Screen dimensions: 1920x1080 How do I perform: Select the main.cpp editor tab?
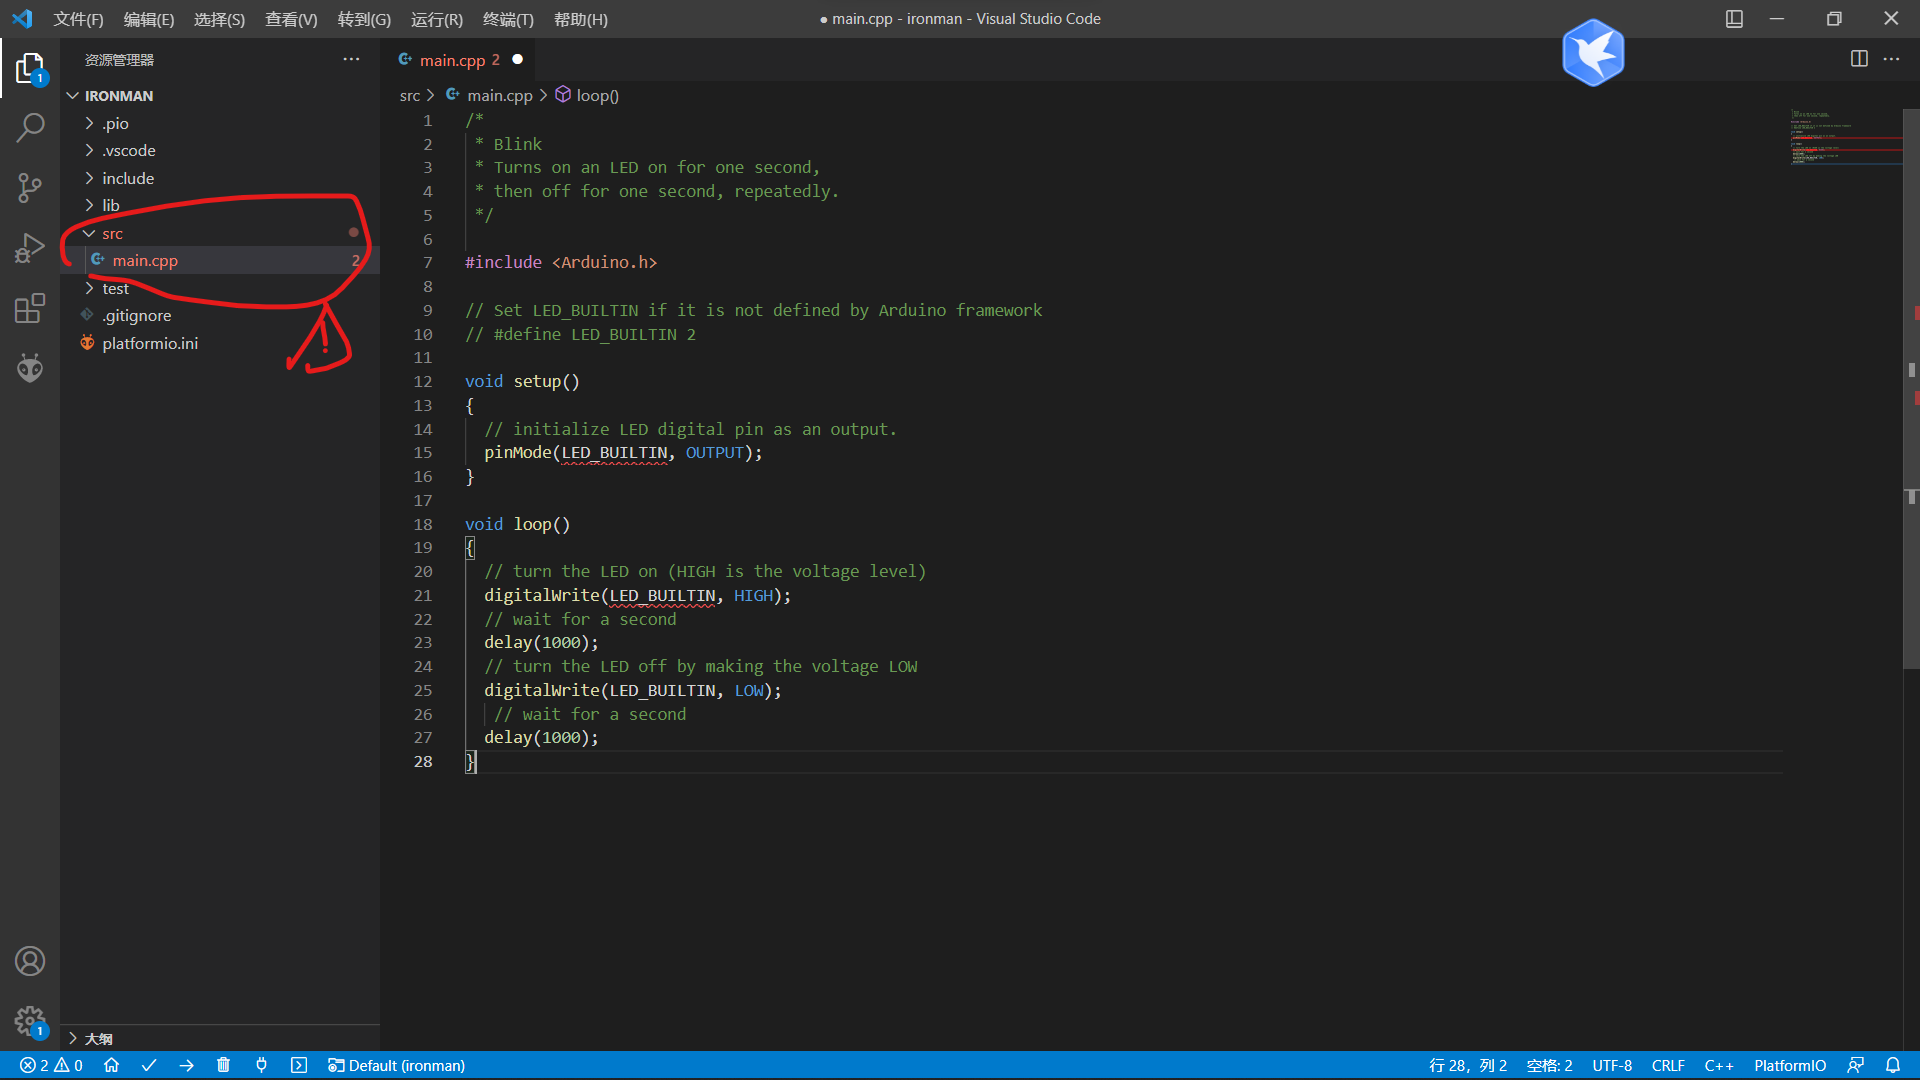(452, 60)
